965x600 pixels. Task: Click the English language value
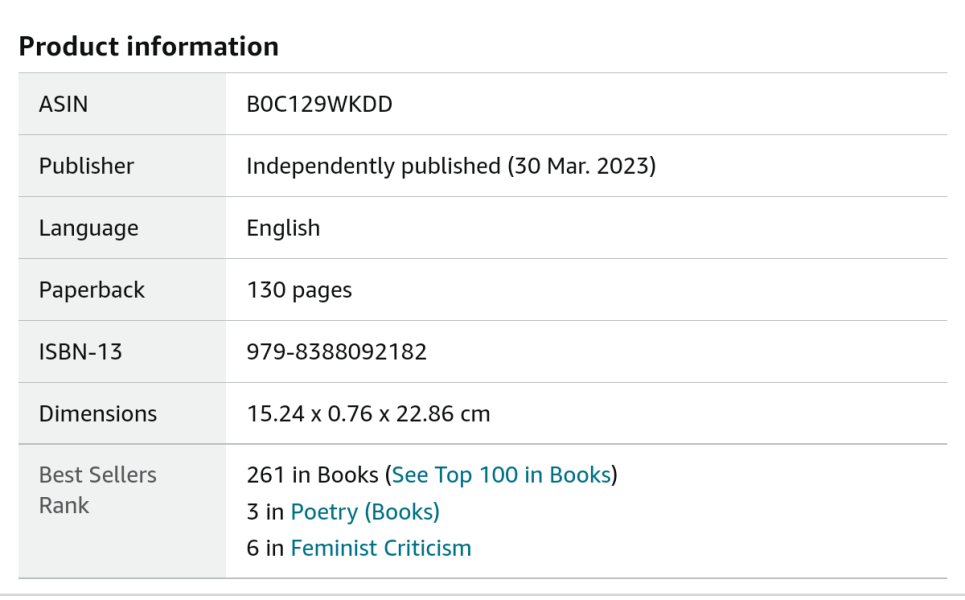coord(284,228)
